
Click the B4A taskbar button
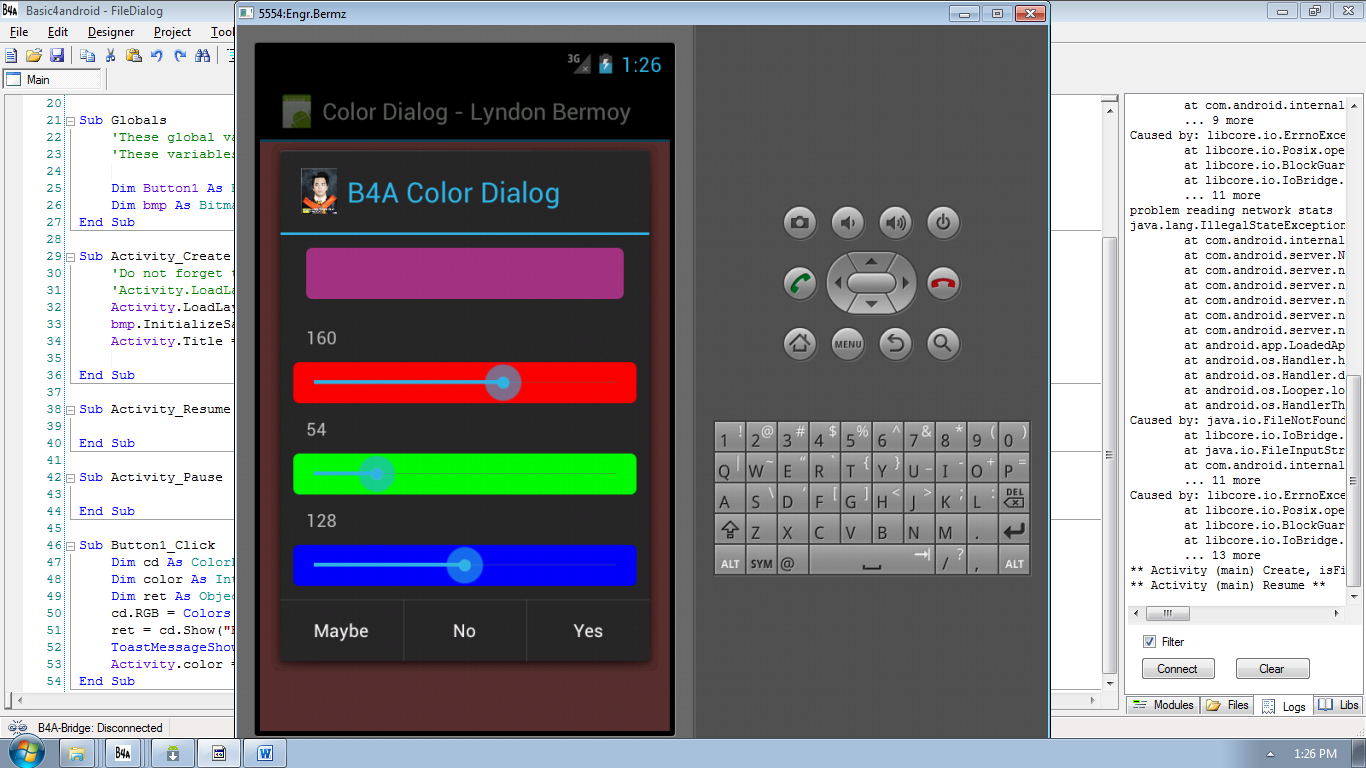(123, 752)
